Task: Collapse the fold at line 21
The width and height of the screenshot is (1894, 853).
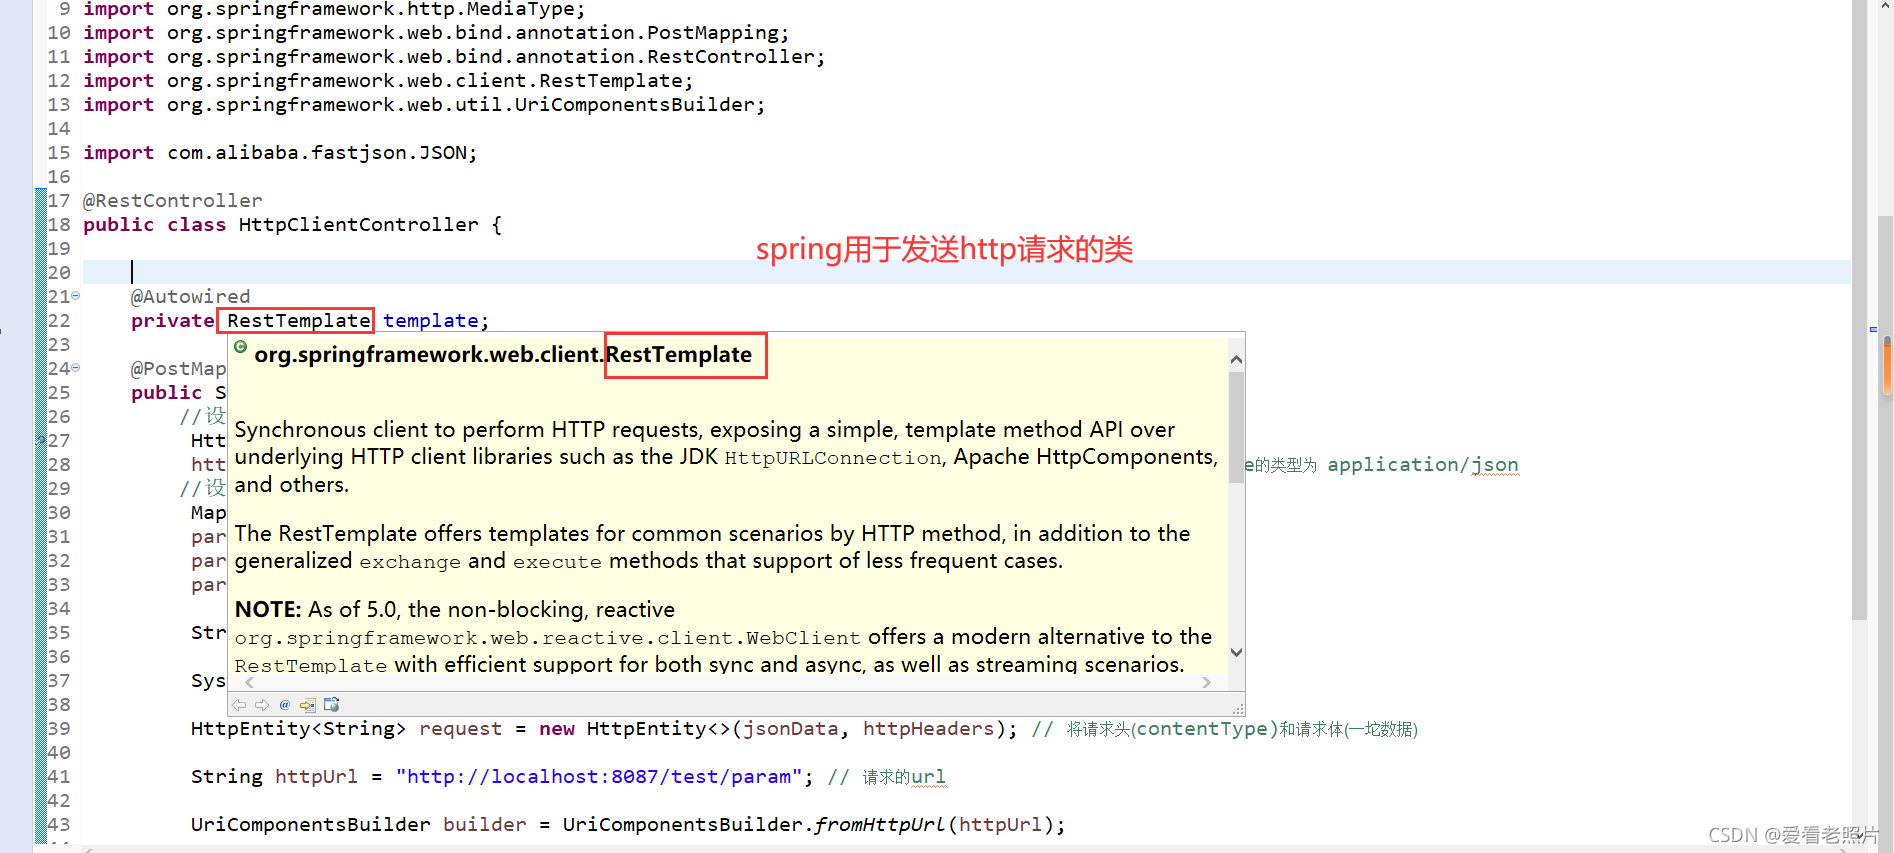Action: point(76,296)
